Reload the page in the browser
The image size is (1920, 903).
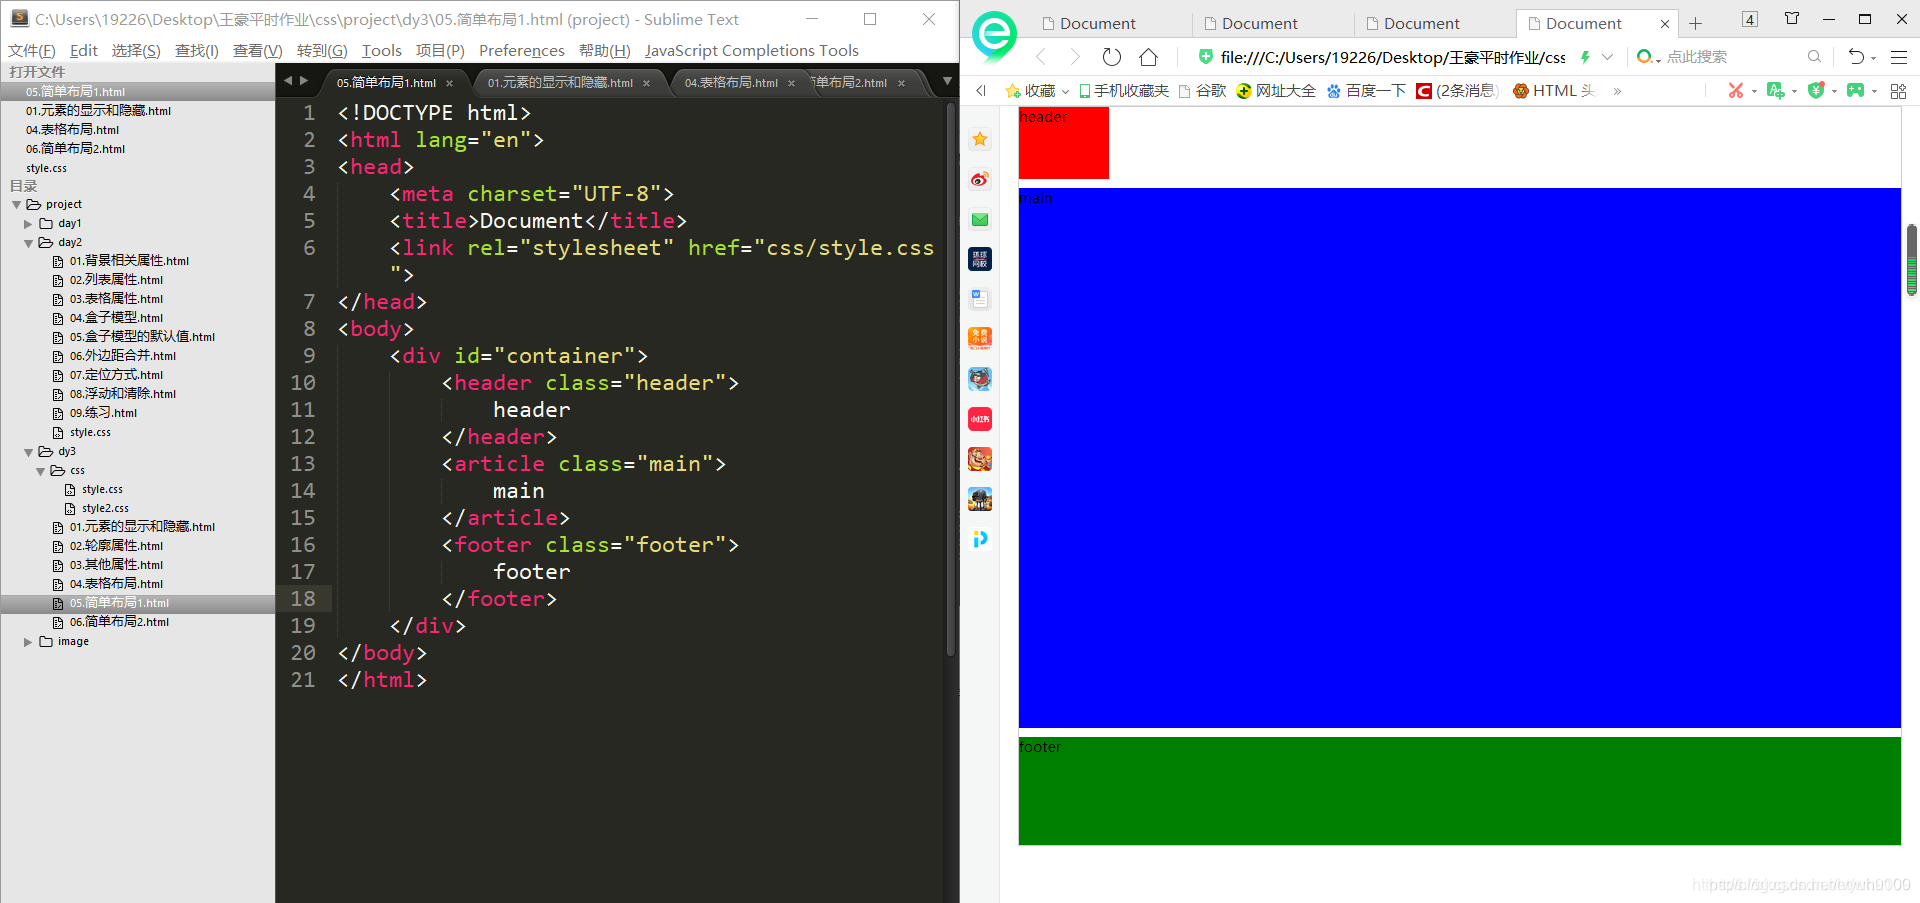point(1111,57)
